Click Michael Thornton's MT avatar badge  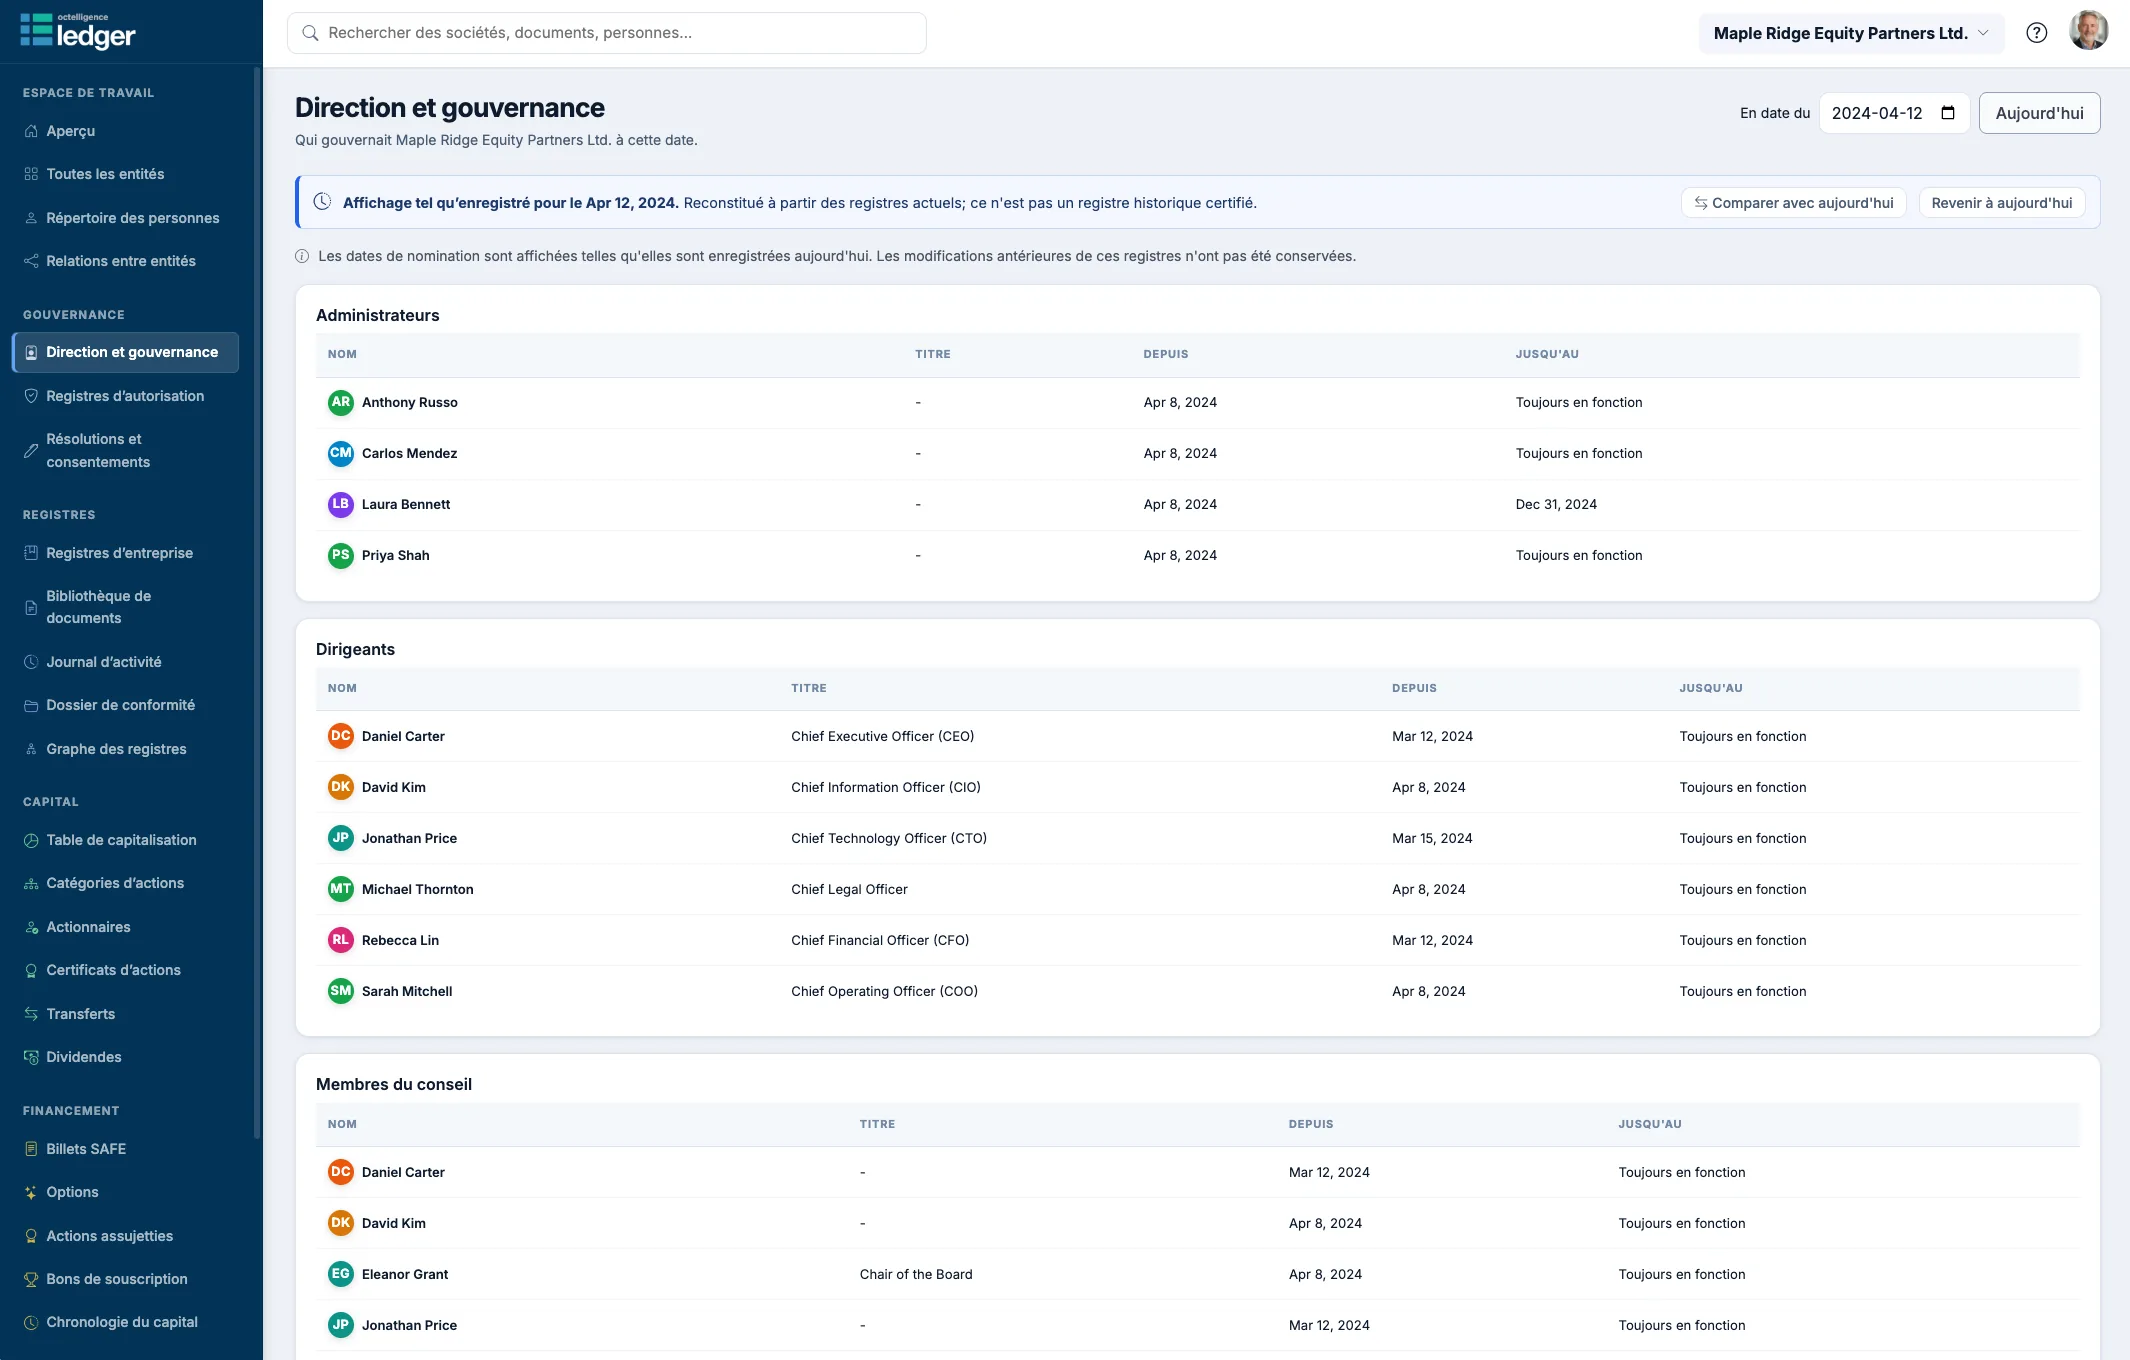point(341,889)
